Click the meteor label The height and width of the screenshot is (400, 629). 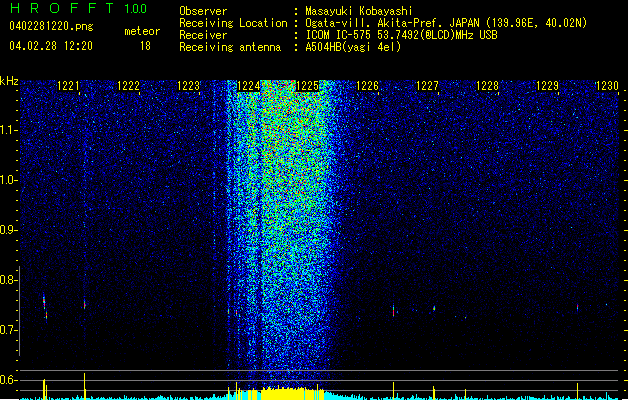click(142, 31)
